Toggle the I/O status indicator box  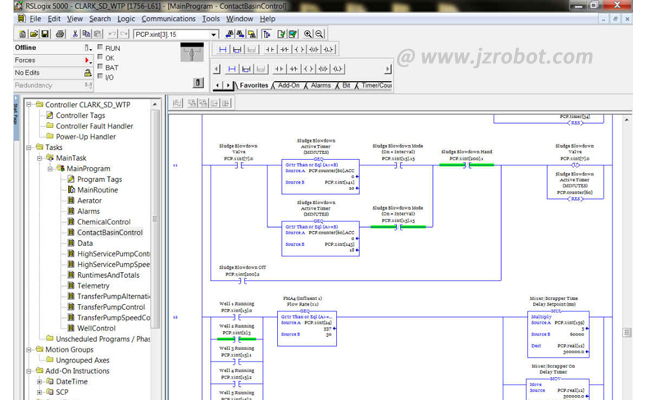99,77
